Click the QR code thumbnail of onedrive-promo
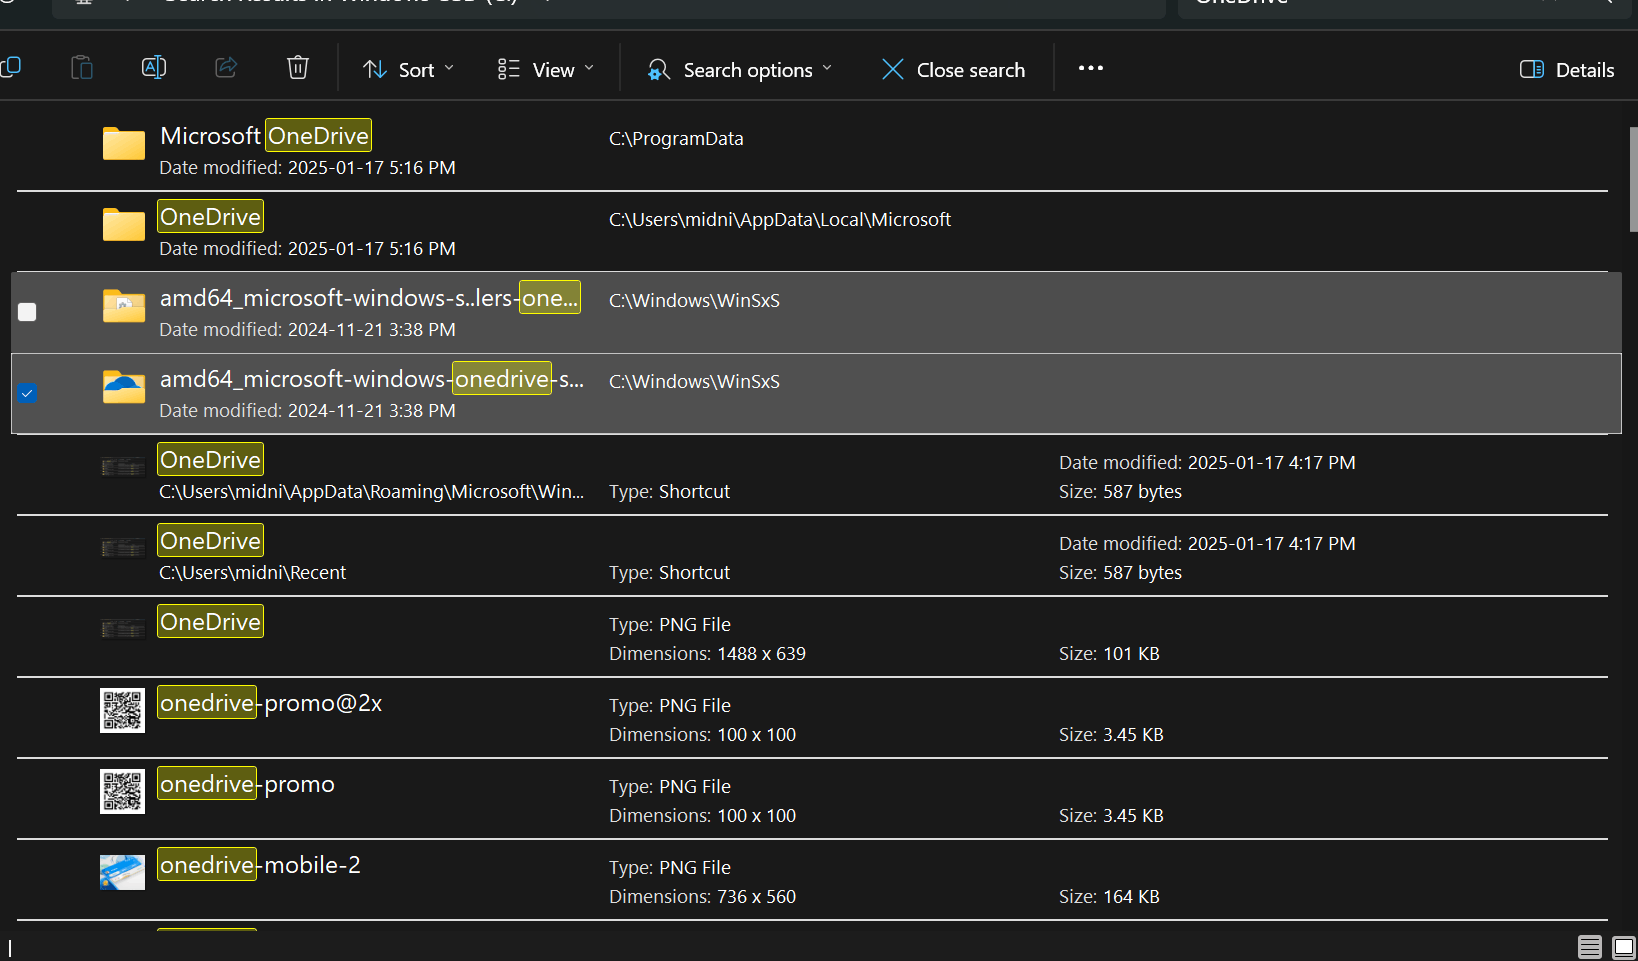 pyautogui.click(x=123, y=791)
